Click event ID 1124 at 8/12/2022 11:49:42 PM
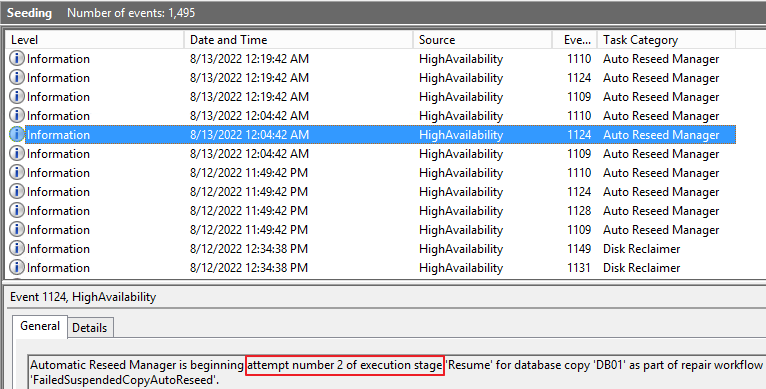 coord(579,192)
